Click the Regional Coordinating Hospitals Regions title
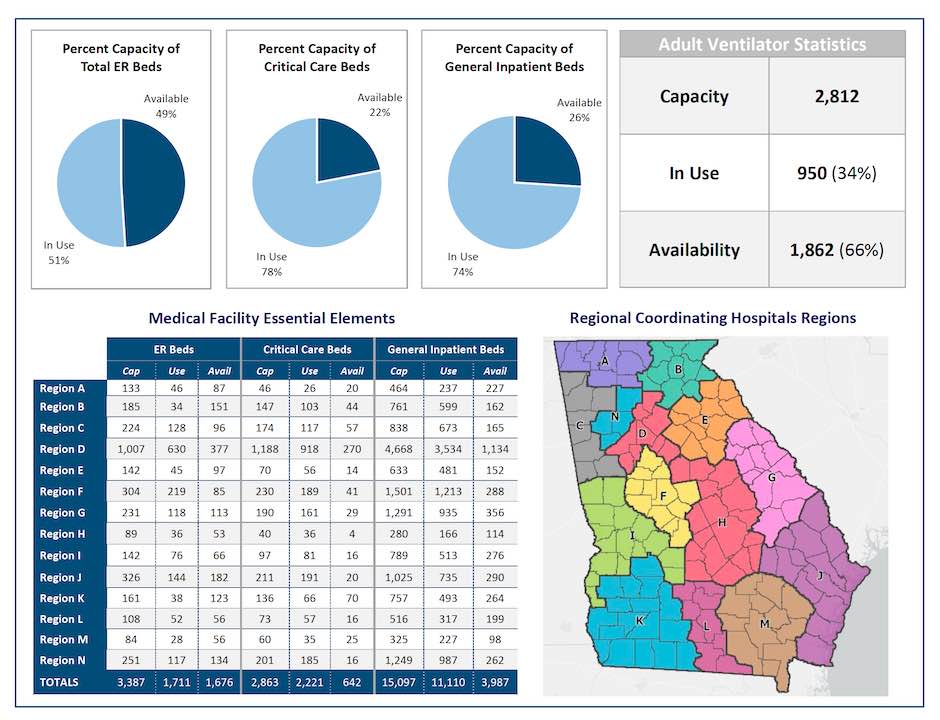The height and width of the screenshot is (720, 940). pyautogui.click(x=712, y=318)
